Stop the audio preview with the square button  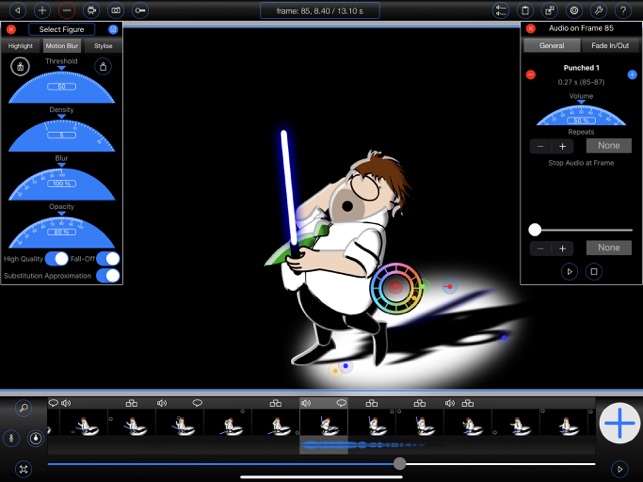594,272
